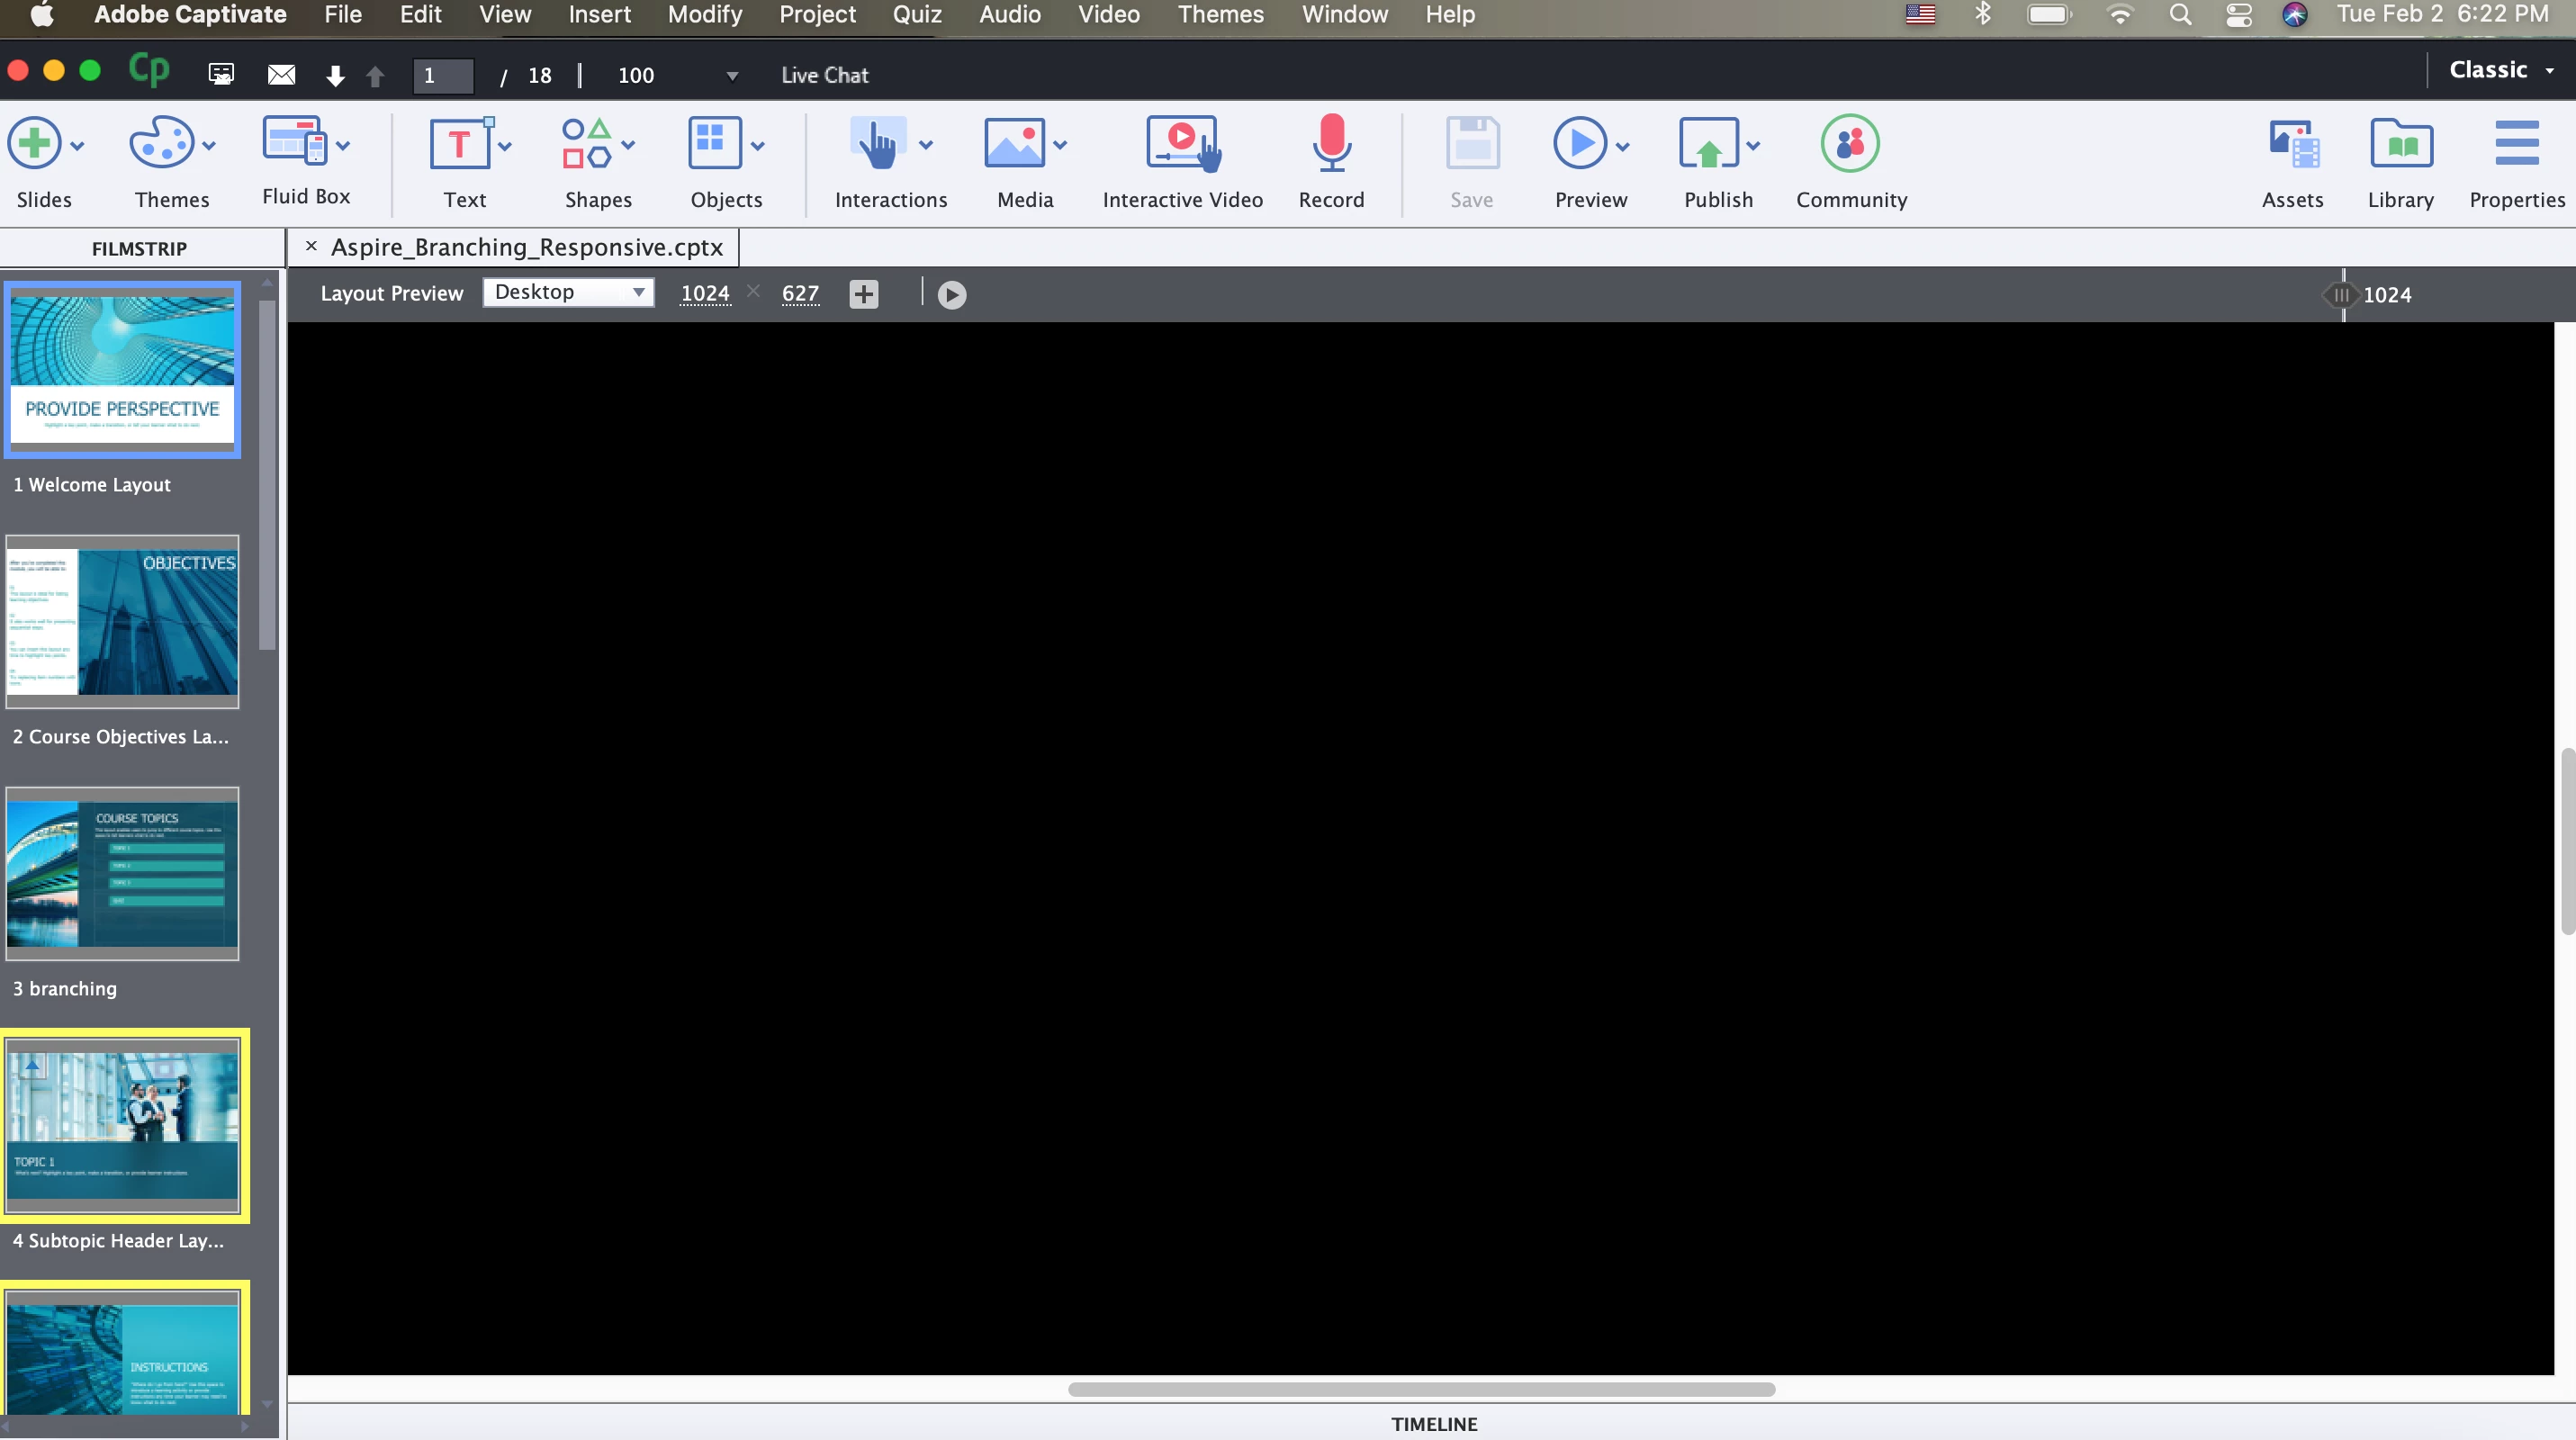Click the Fluid Box icon
The image size is (2576, 1440).
tap(294, 142)
